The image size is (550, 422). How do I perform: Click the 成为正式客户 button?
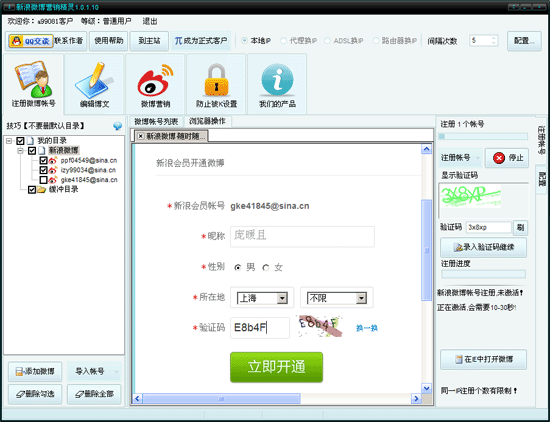tap(201, 41)
